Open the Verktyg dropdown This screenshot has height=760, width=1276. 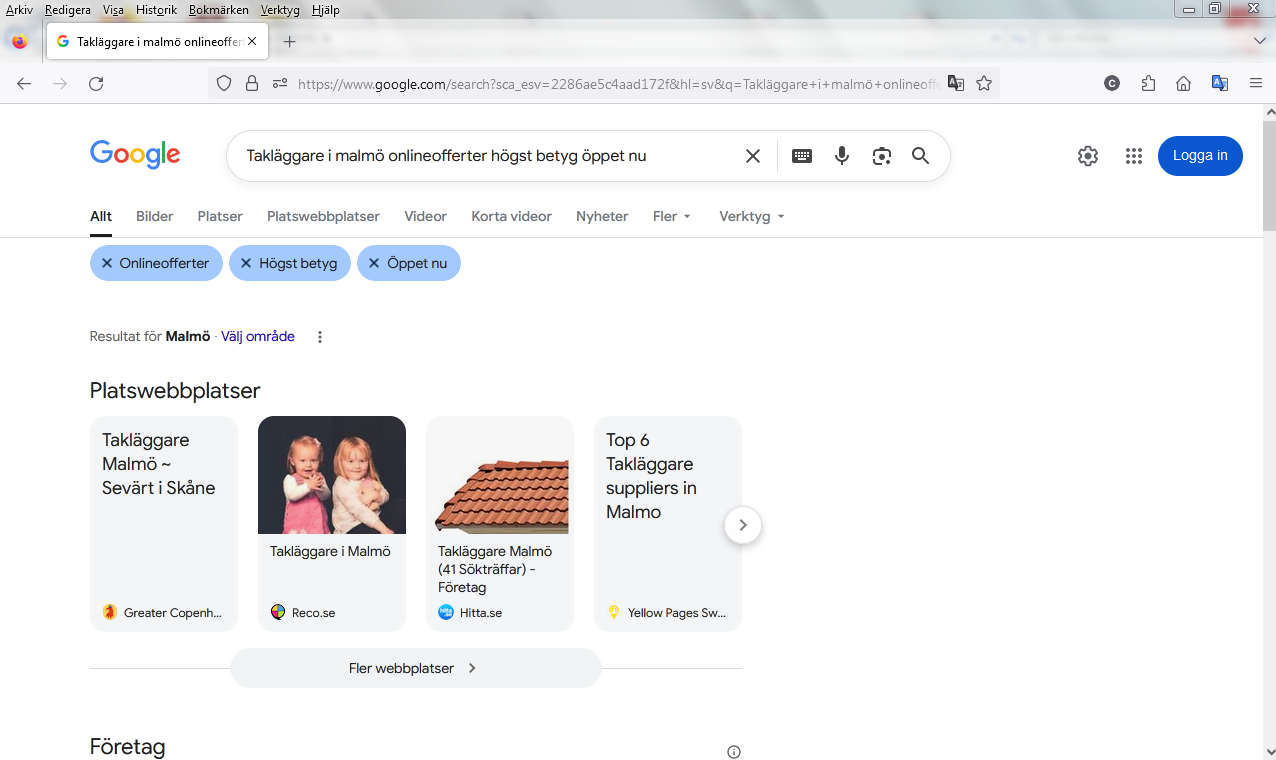pyautogui.click(x=751, y=216)
